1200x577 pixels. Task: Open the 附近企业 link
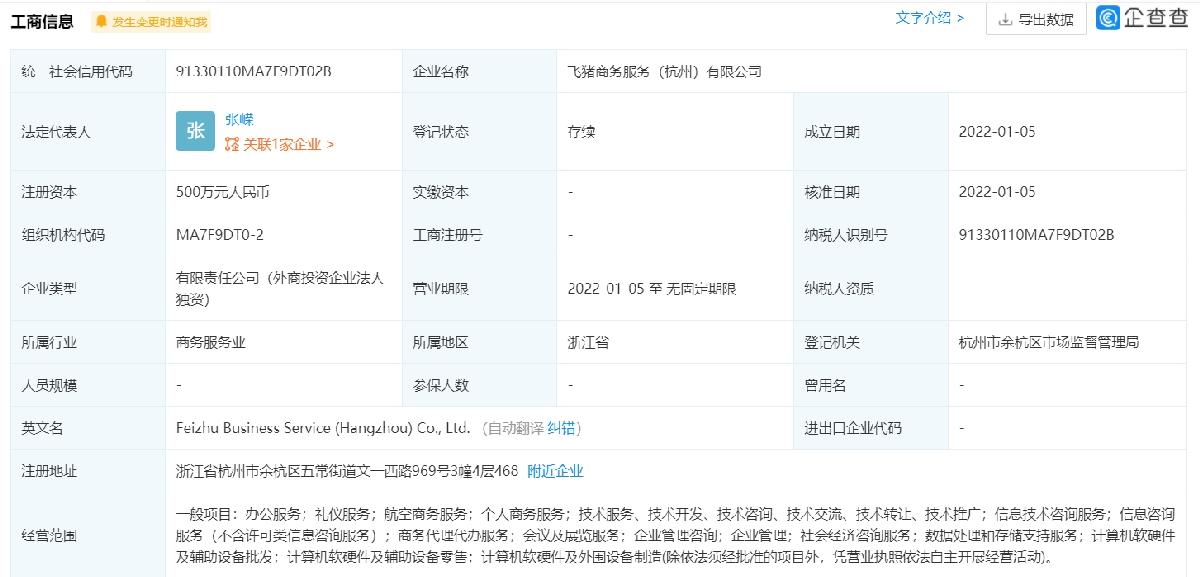tap(555, 471)
